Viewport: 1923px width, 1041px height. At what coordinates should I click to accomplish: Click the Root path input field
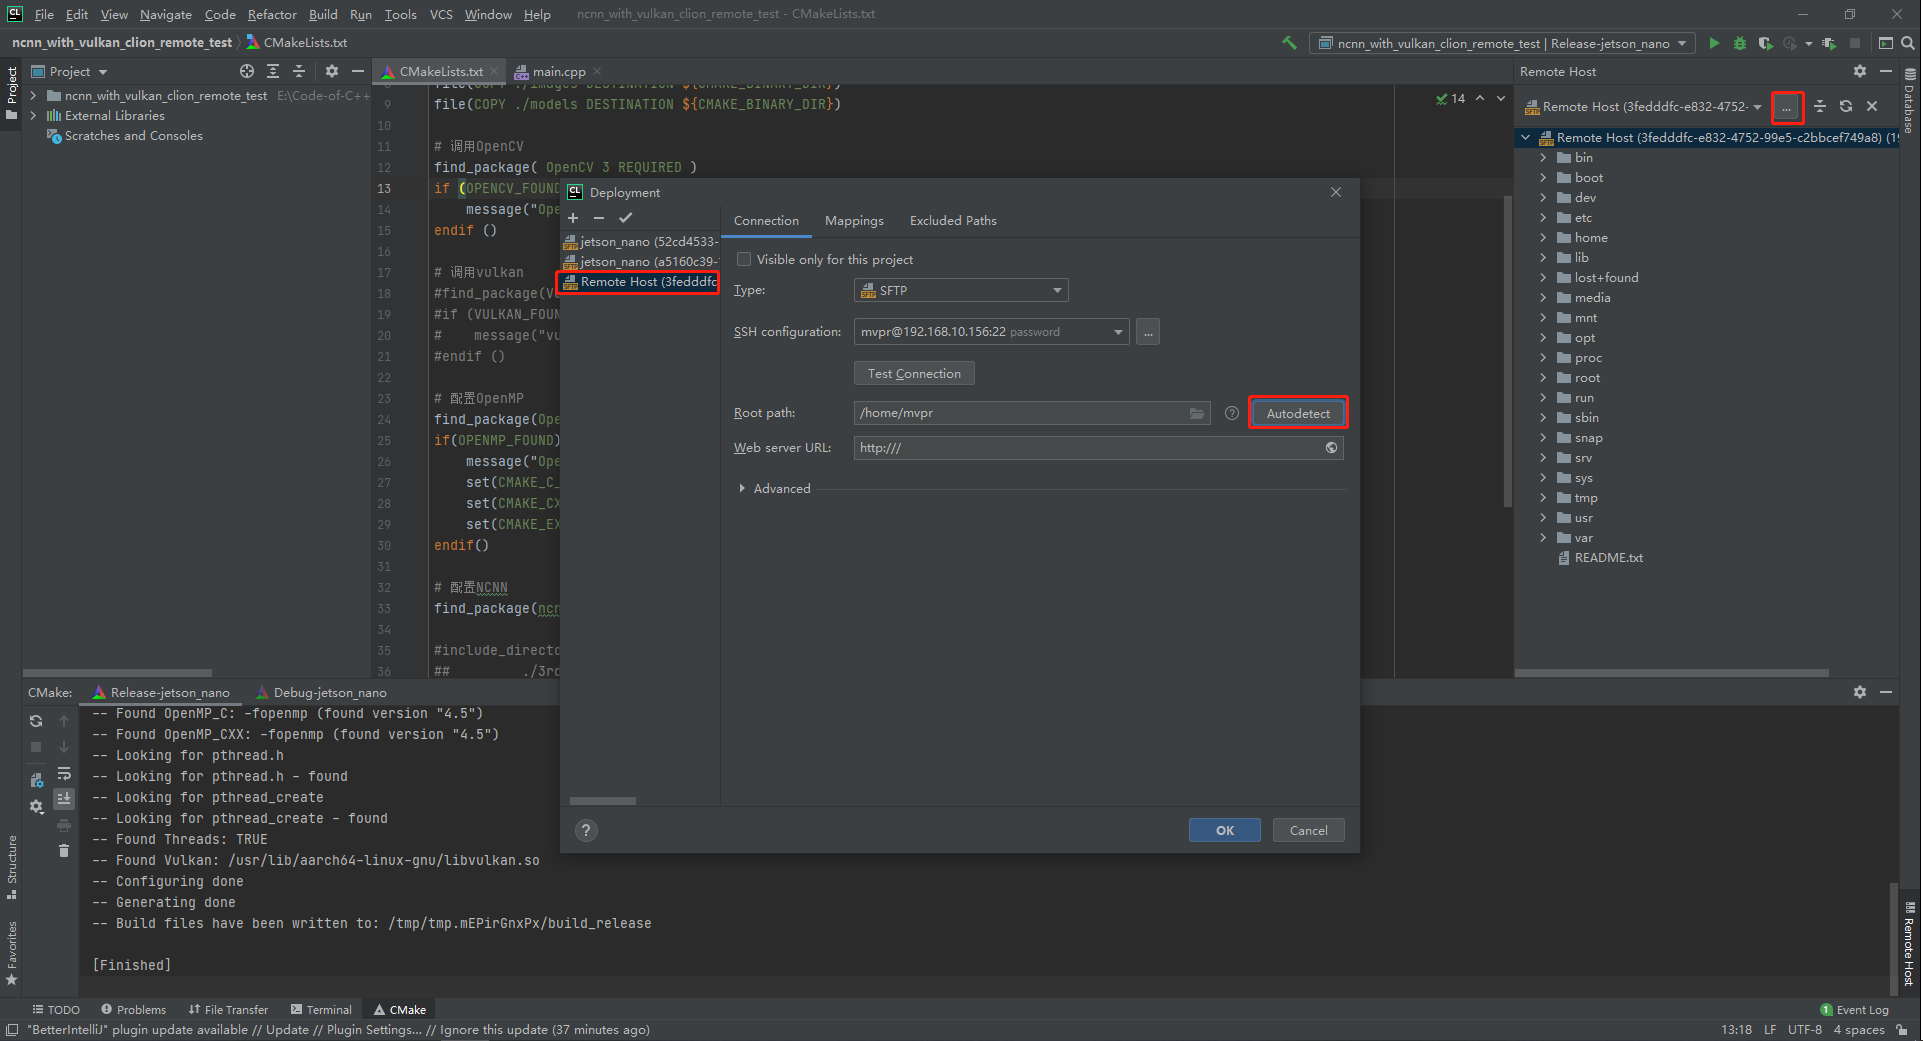[x=1032, y=413]
